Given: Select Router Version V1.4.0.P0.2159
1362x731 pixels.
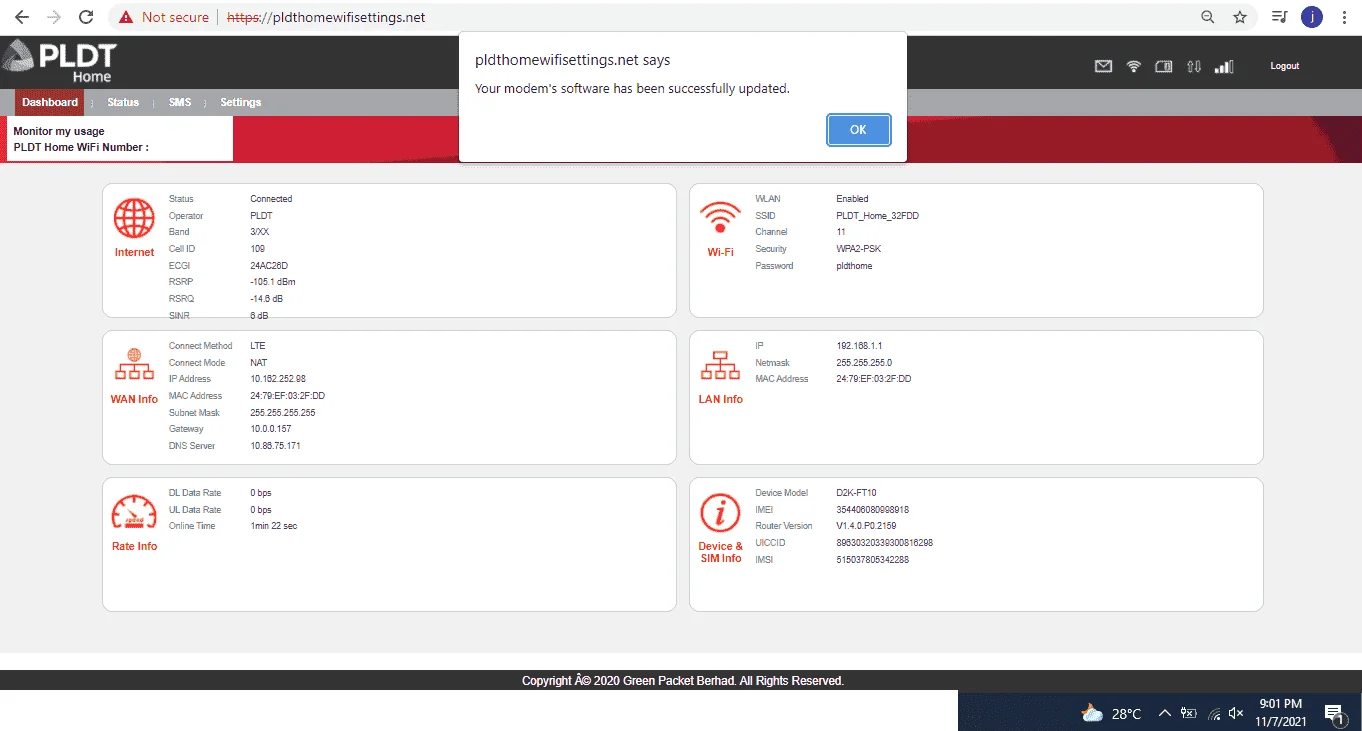Looking at the screenshot, I should [866, 526].
